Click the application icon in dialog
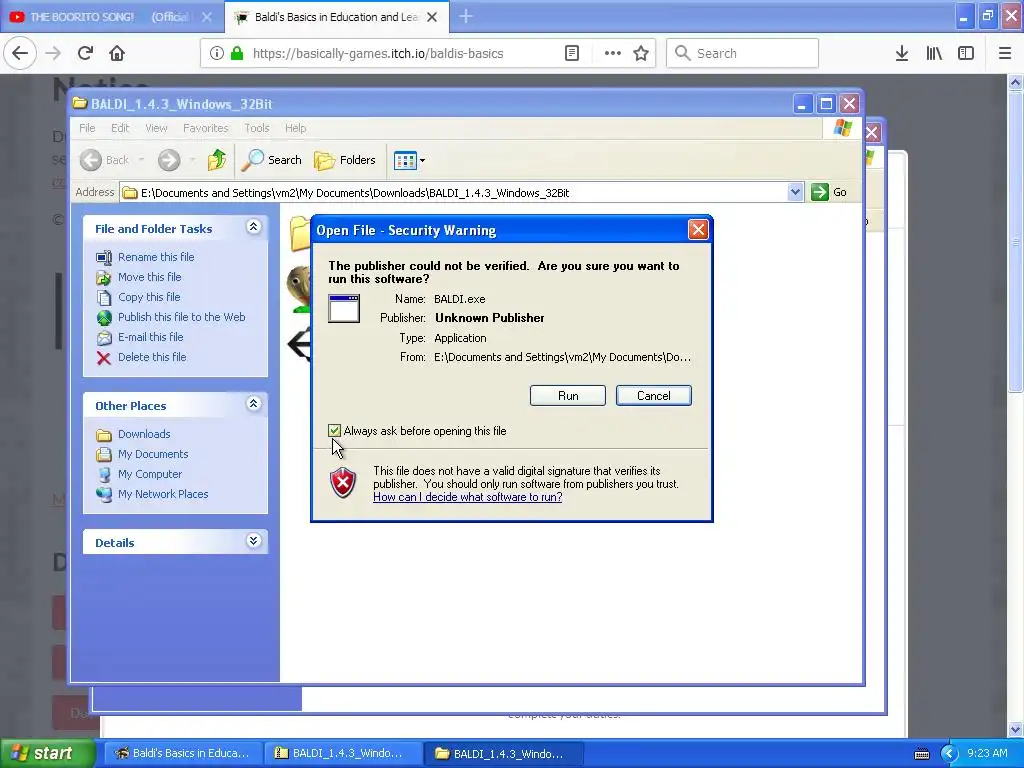The image size is (1024, 768). 344,308
